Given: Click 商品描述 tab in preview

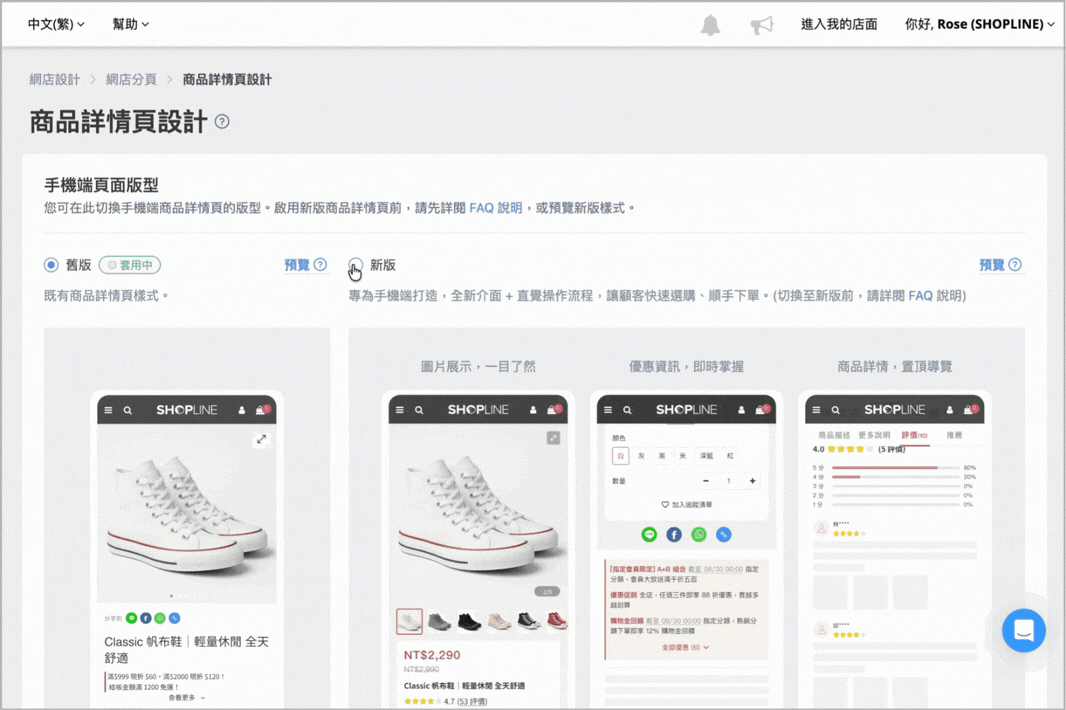Looking at the screenshot, I should click(833, 435).
